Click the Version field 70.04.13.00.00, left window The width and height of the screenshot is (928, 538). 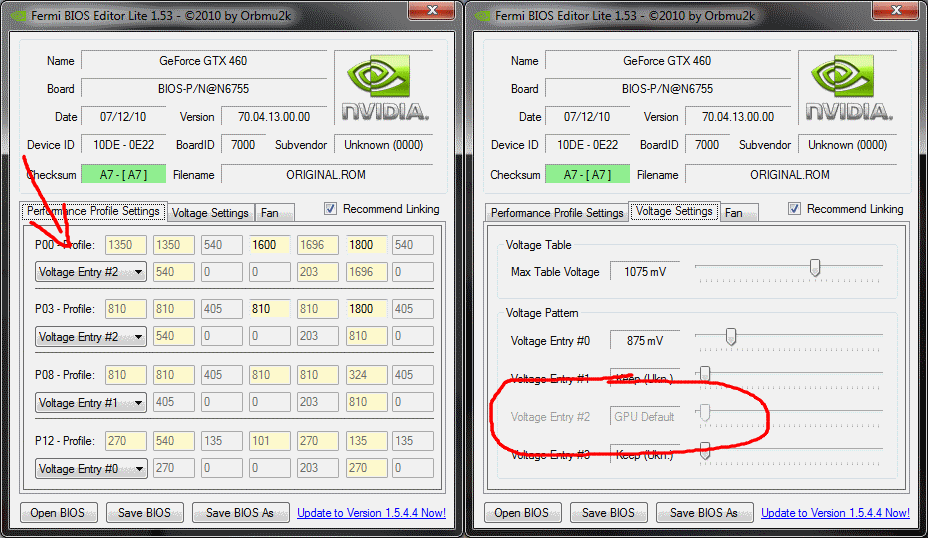click(274, 117)
